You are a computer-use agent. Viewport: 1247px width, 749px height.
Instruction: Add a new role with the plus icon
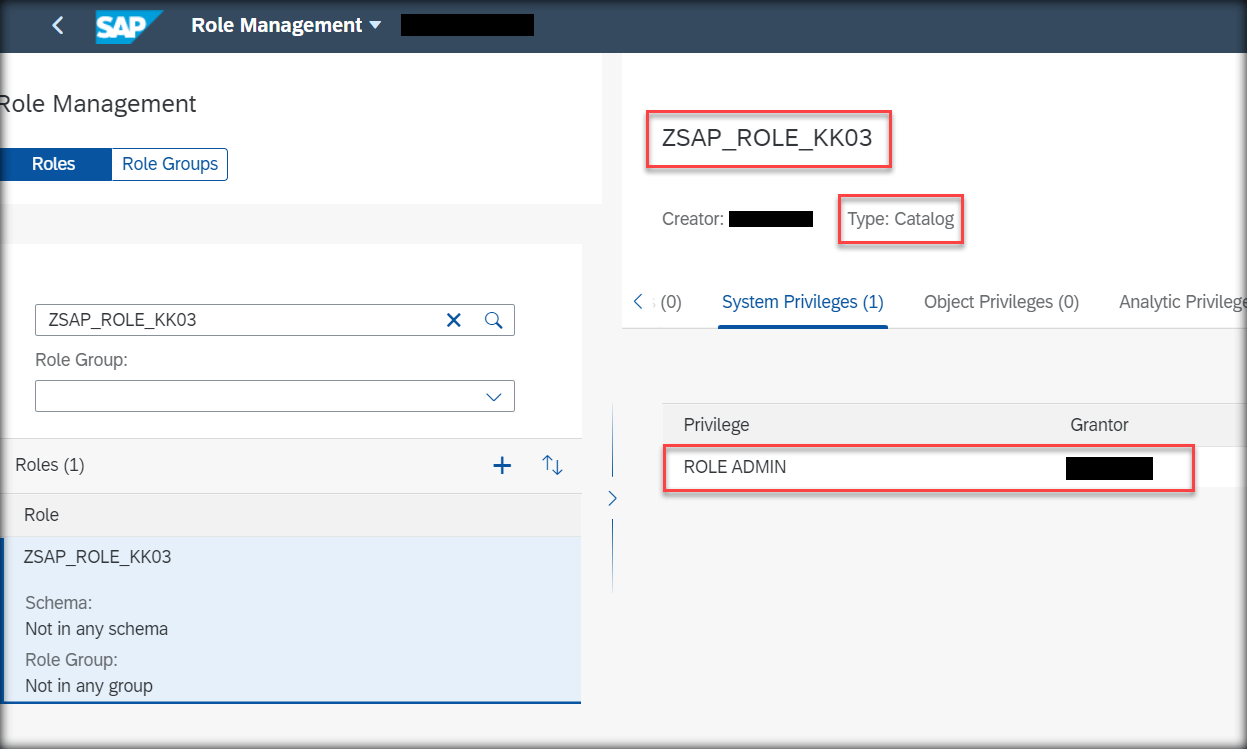(x=502, y=465)
